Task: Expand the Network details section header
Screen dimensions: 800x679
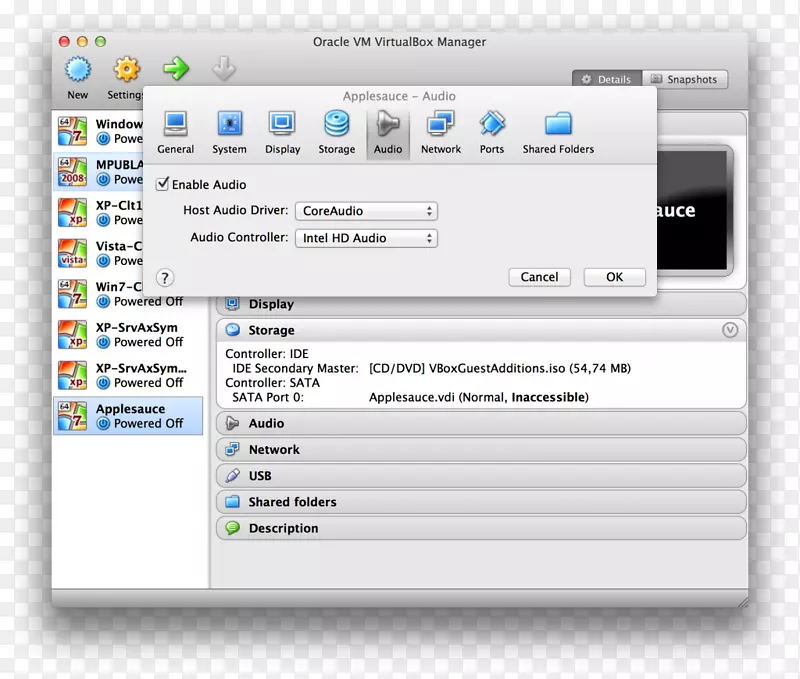Action: tap(481, 449)
